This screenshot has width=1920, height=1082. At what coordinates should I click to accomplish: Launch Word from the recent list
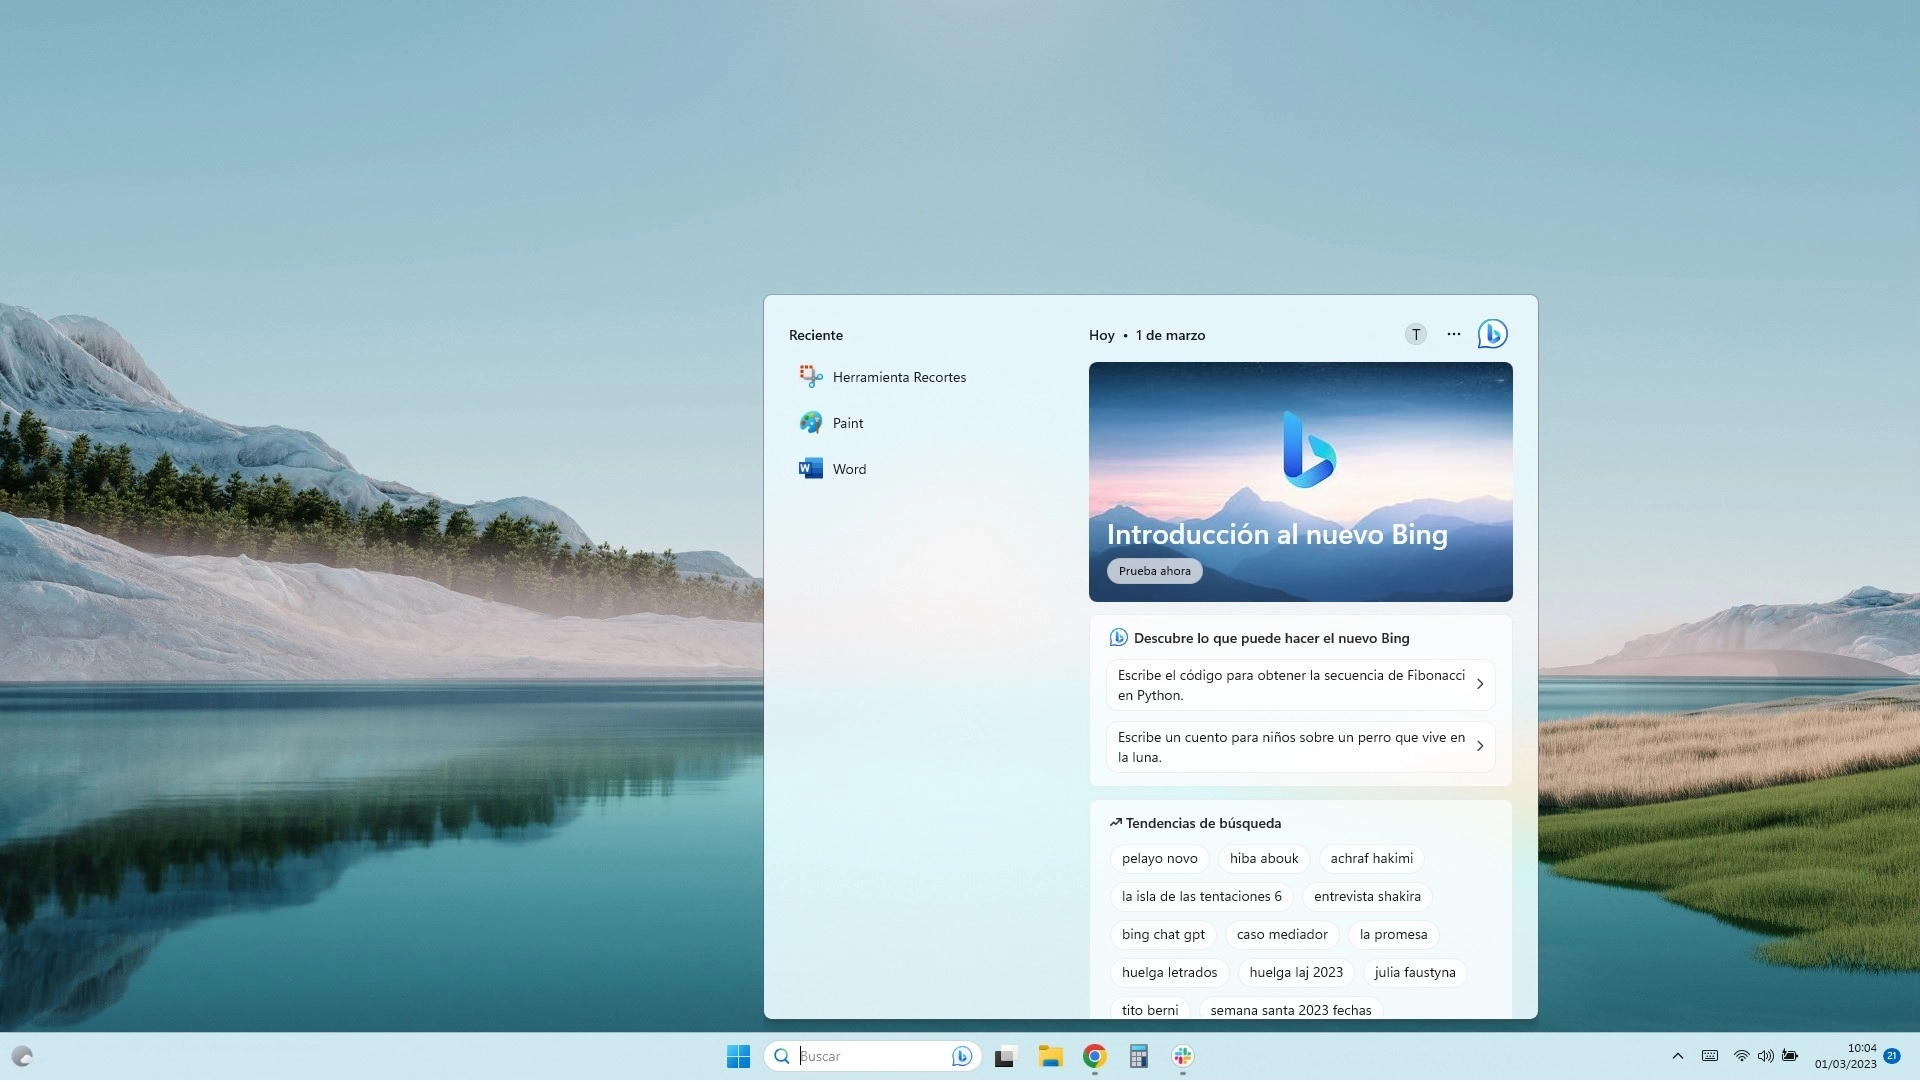(x=832, y=469)
